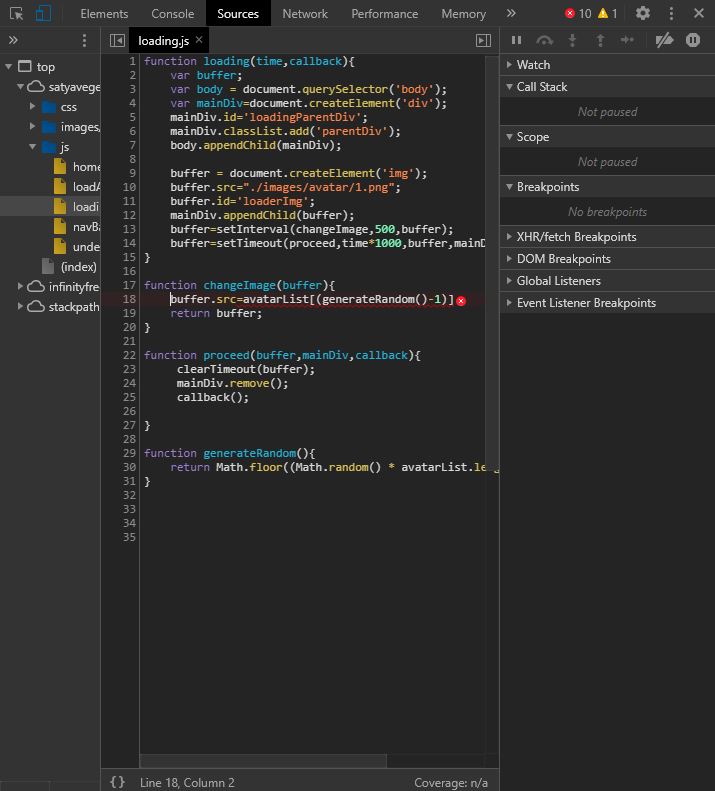This screenshot has height=791, width=715.
Task: Toggle pause on exceptions
Action: pyautogui.click(x=693, y=40)
